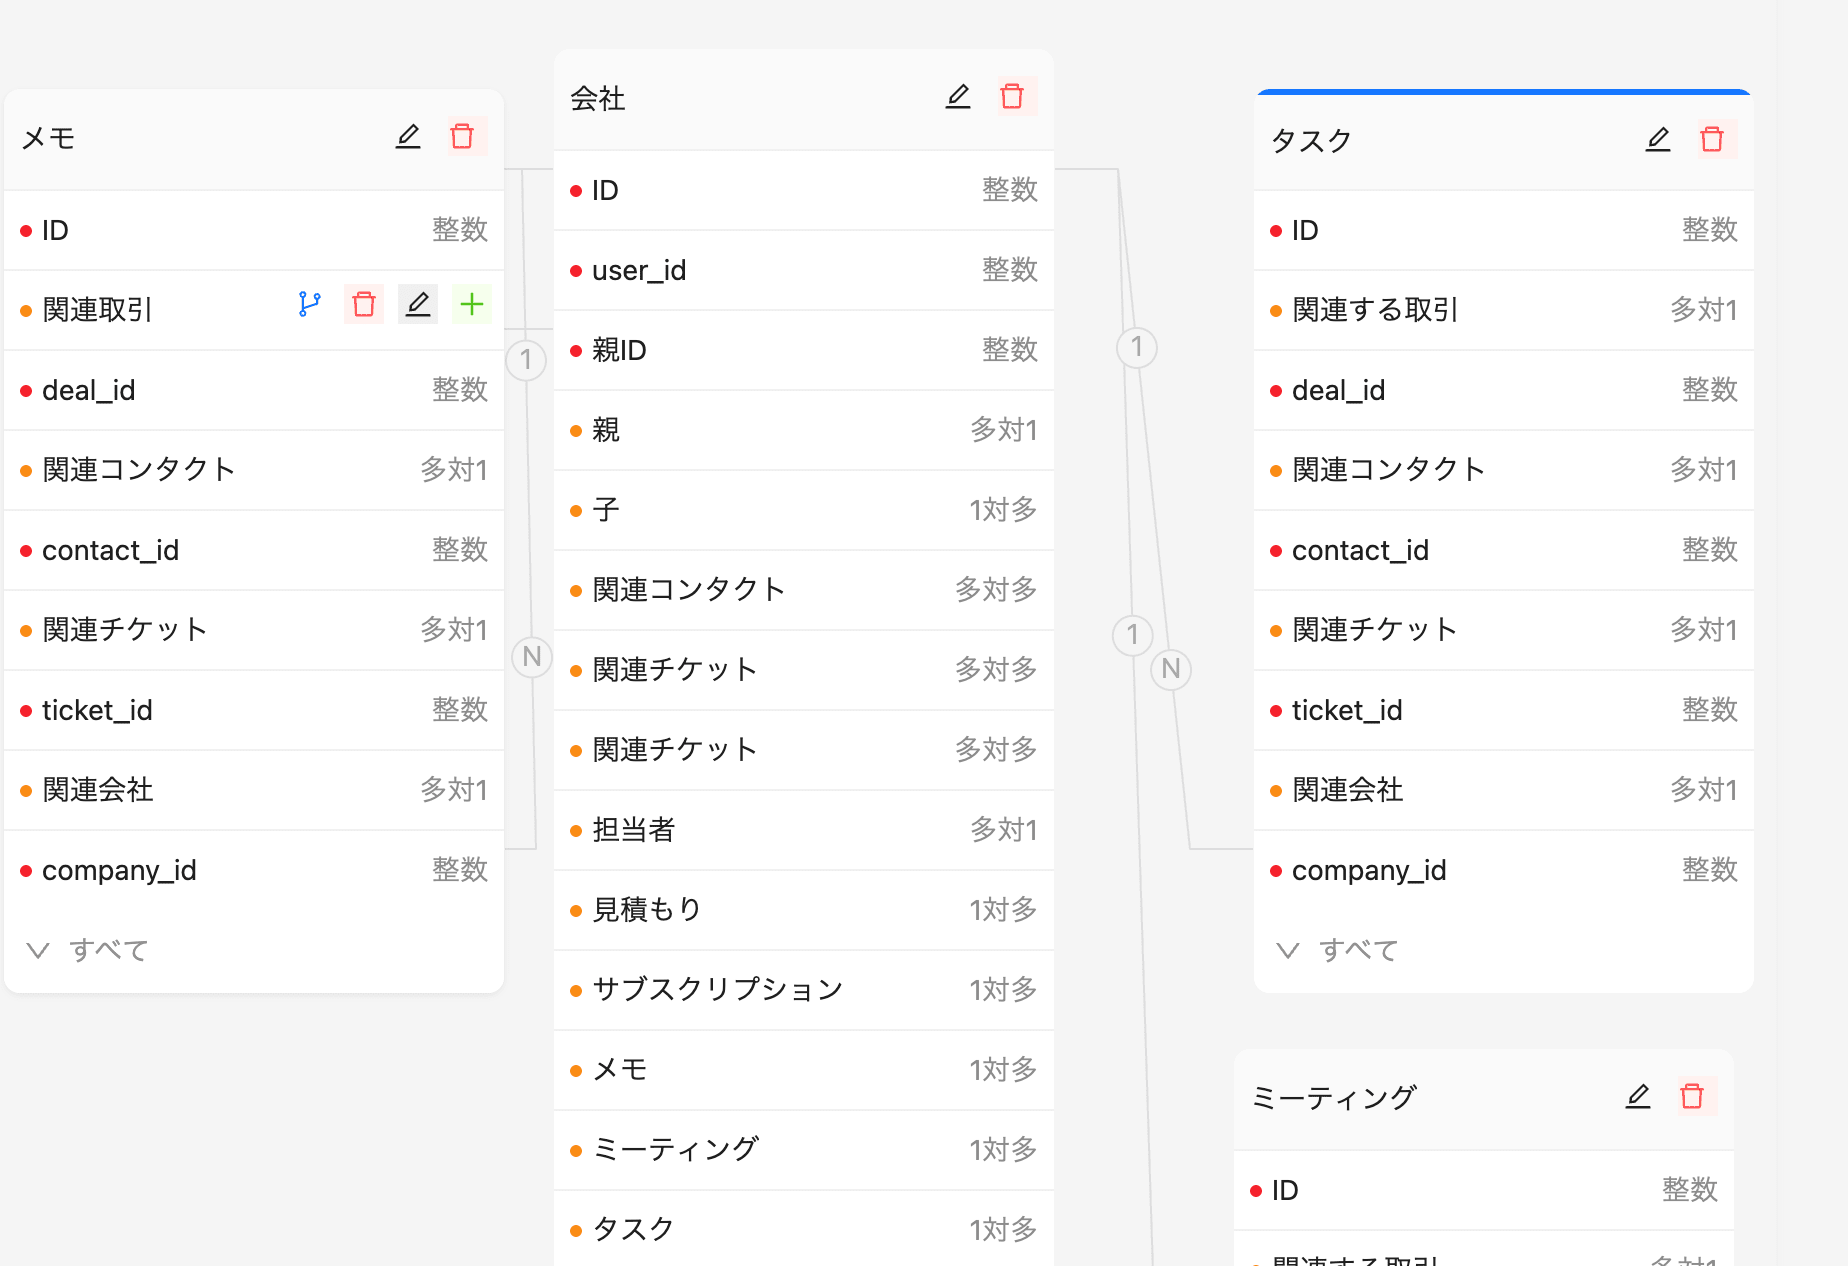Click the ミーティング table title
The width and height of the screenshot is (1848, 1266).
[x=1334, y=1098]
